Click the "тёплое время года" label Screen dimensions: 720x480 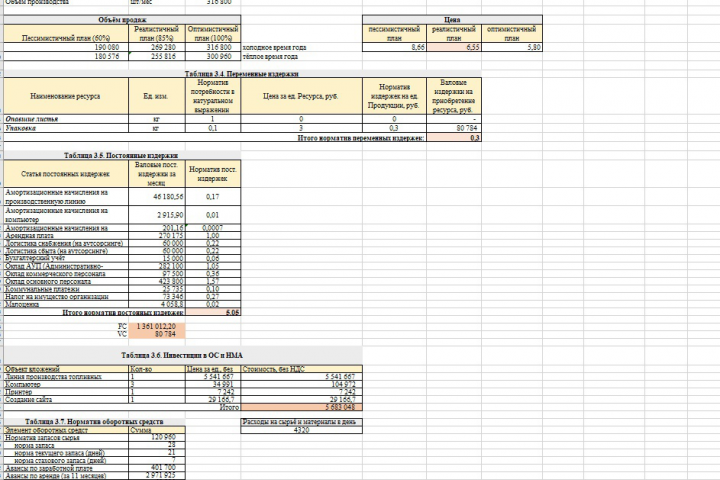(270, 56)
